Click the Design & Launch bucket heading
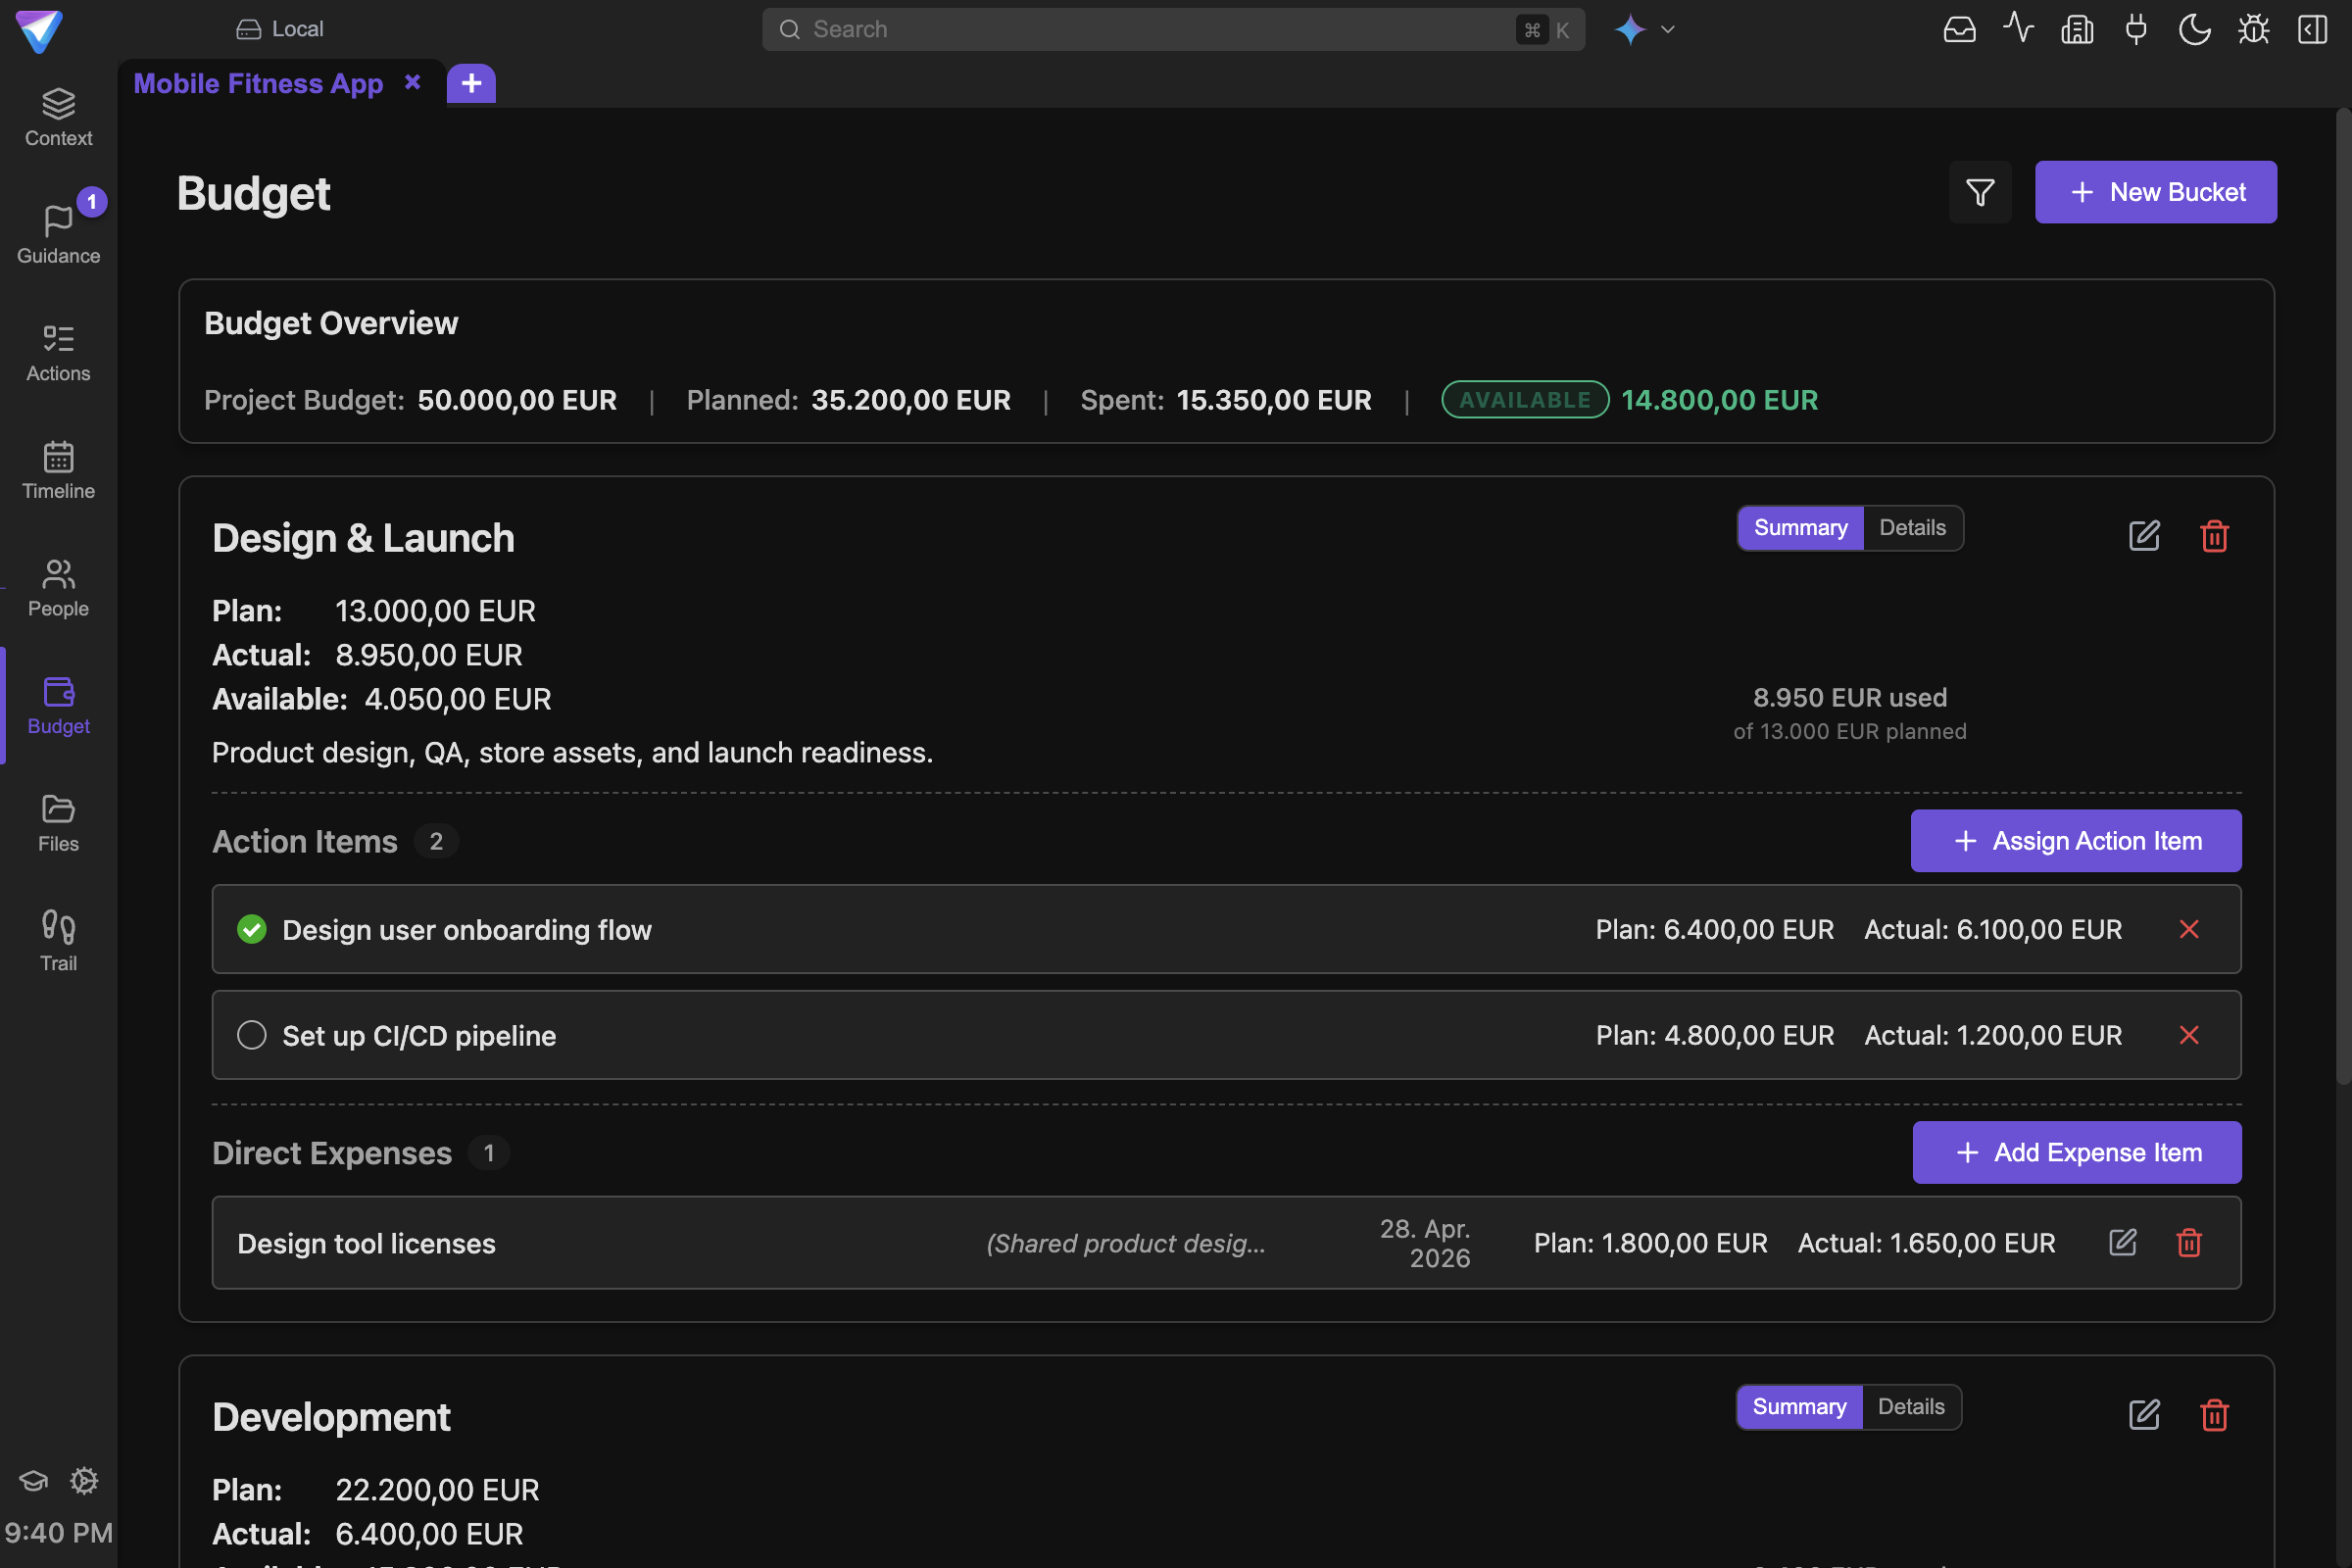The width and height of the screenshot is (2352, 1568). coord(363,538)
